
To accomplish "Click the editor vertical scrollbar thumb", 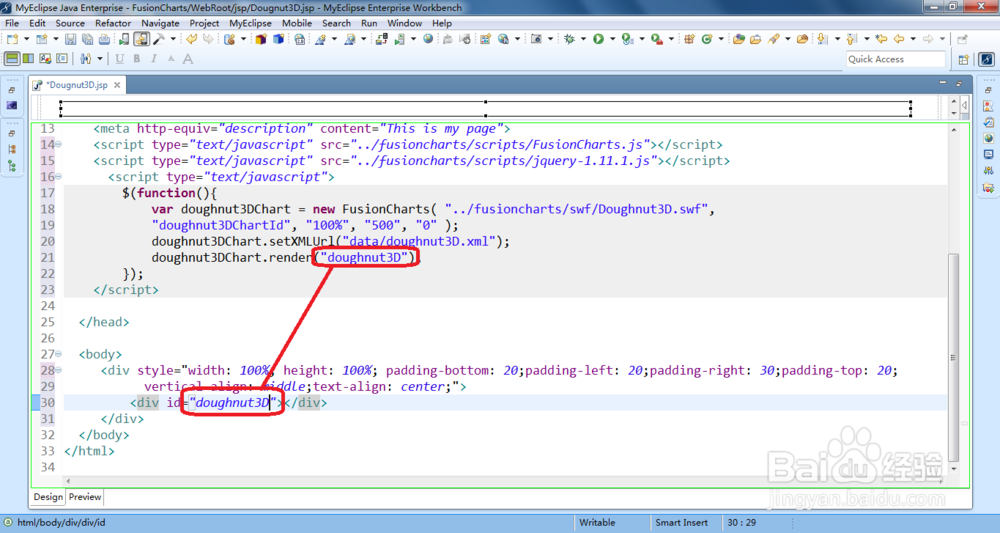I will point(953,357).
